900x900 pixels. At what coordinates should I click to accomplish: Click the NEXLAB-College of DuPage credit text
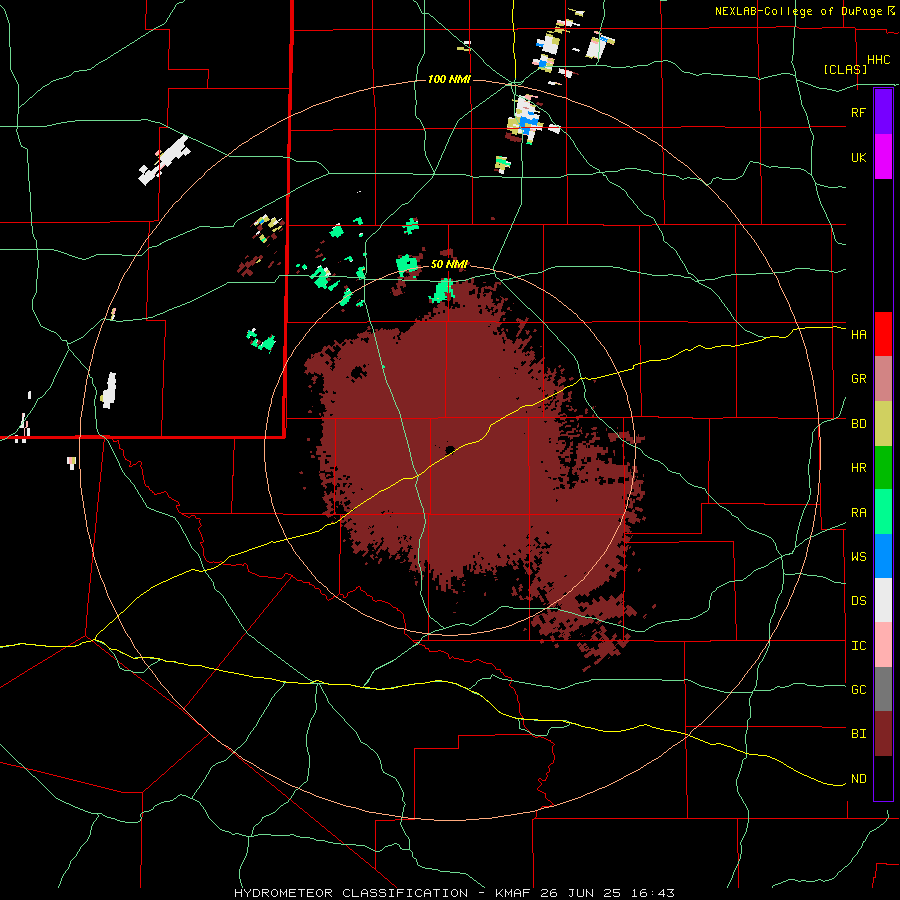tap(798, 11)
